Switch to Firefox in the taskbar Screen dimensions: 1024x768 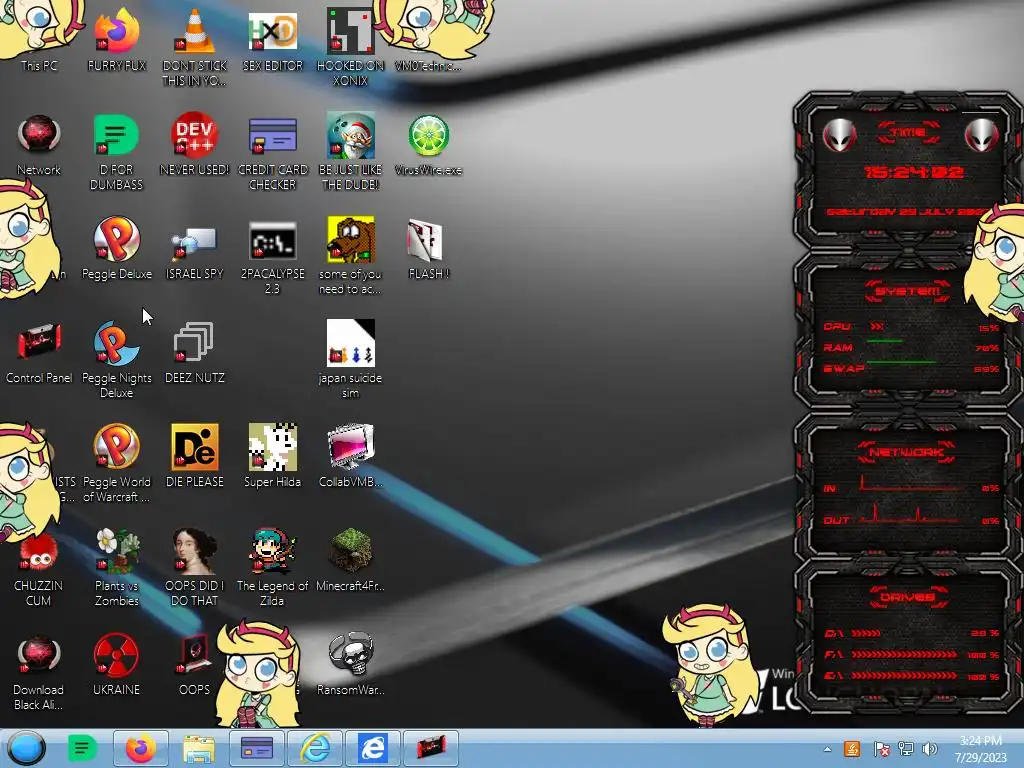[140, 748]
